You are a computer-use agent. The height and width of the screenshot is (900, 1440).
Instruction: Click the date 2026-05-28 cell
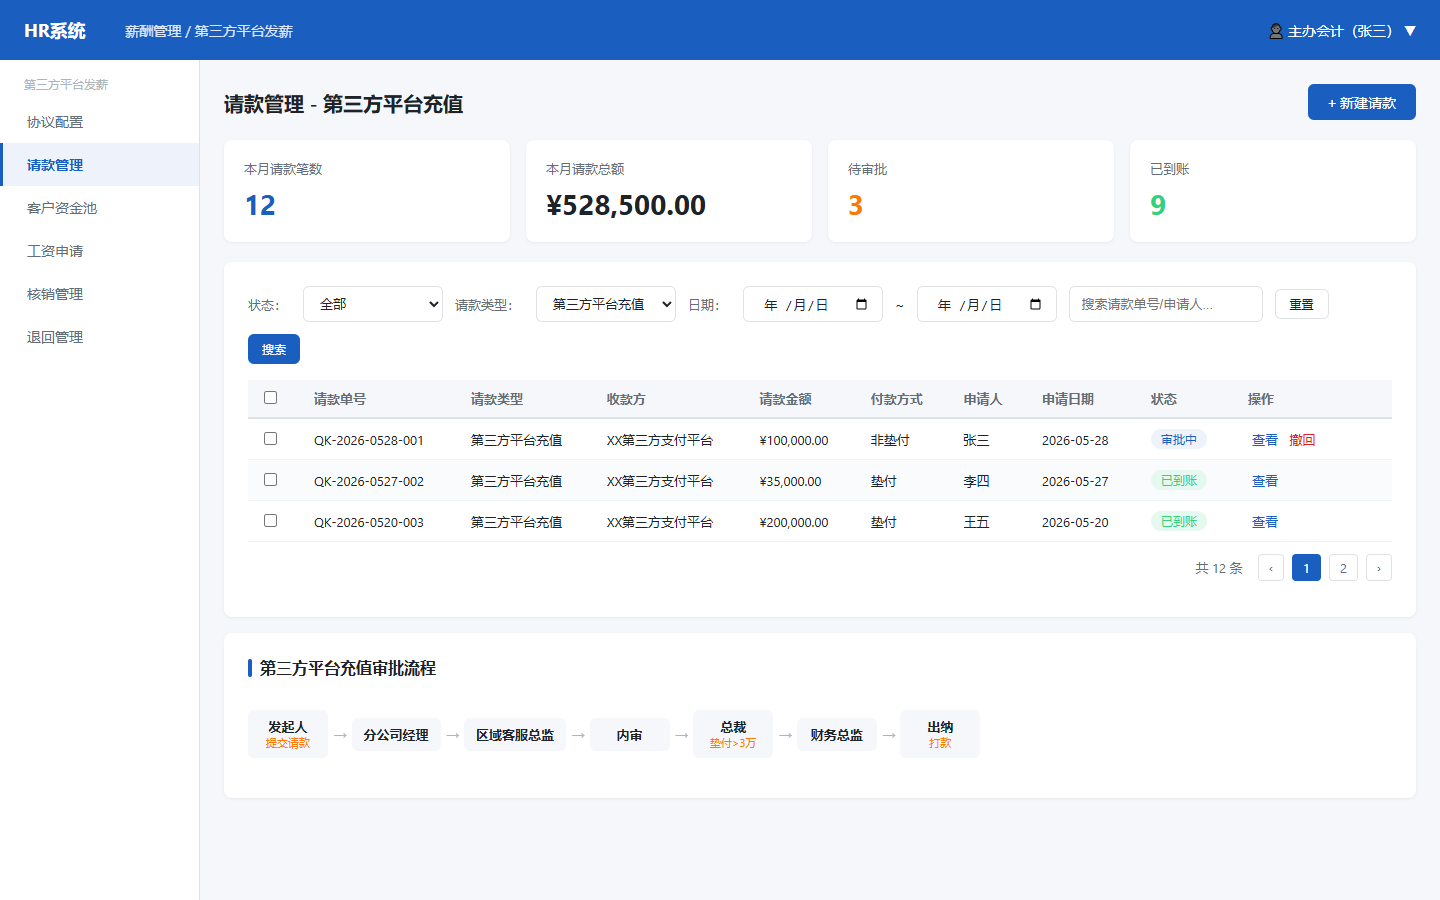(1075, 440)
